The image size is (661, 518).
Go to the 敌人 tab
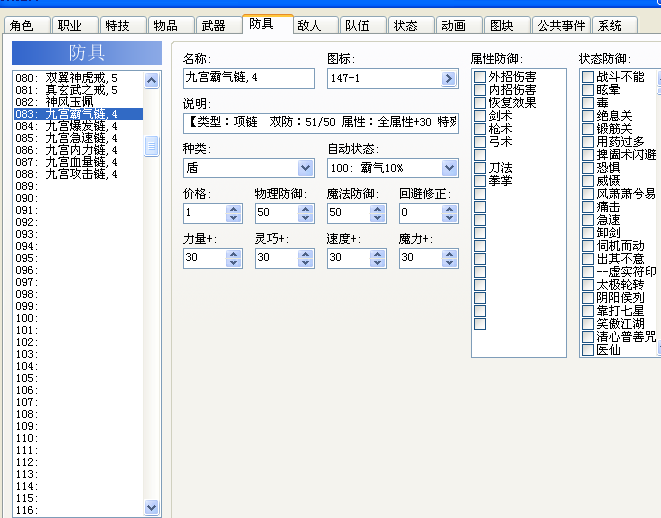pyautogui.click(x=315, y=25)
